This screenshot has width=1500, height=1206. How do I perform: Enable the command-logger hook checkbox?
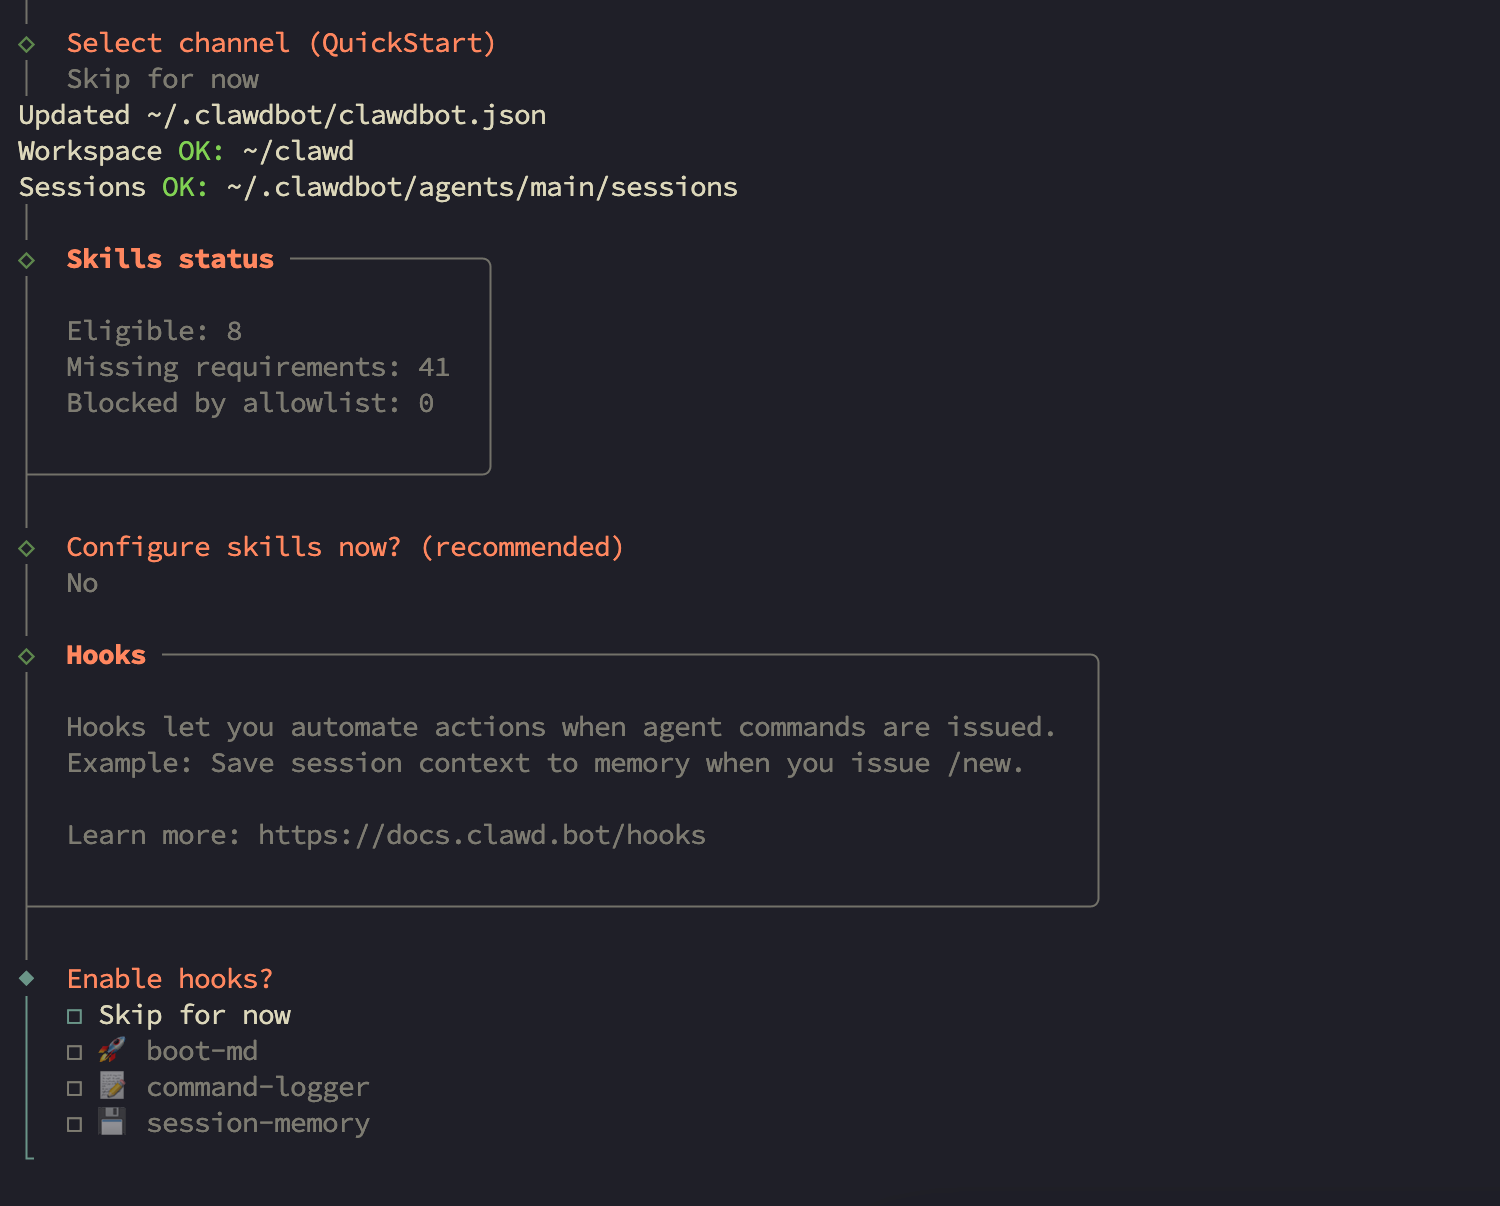(x=75, y=1088)
